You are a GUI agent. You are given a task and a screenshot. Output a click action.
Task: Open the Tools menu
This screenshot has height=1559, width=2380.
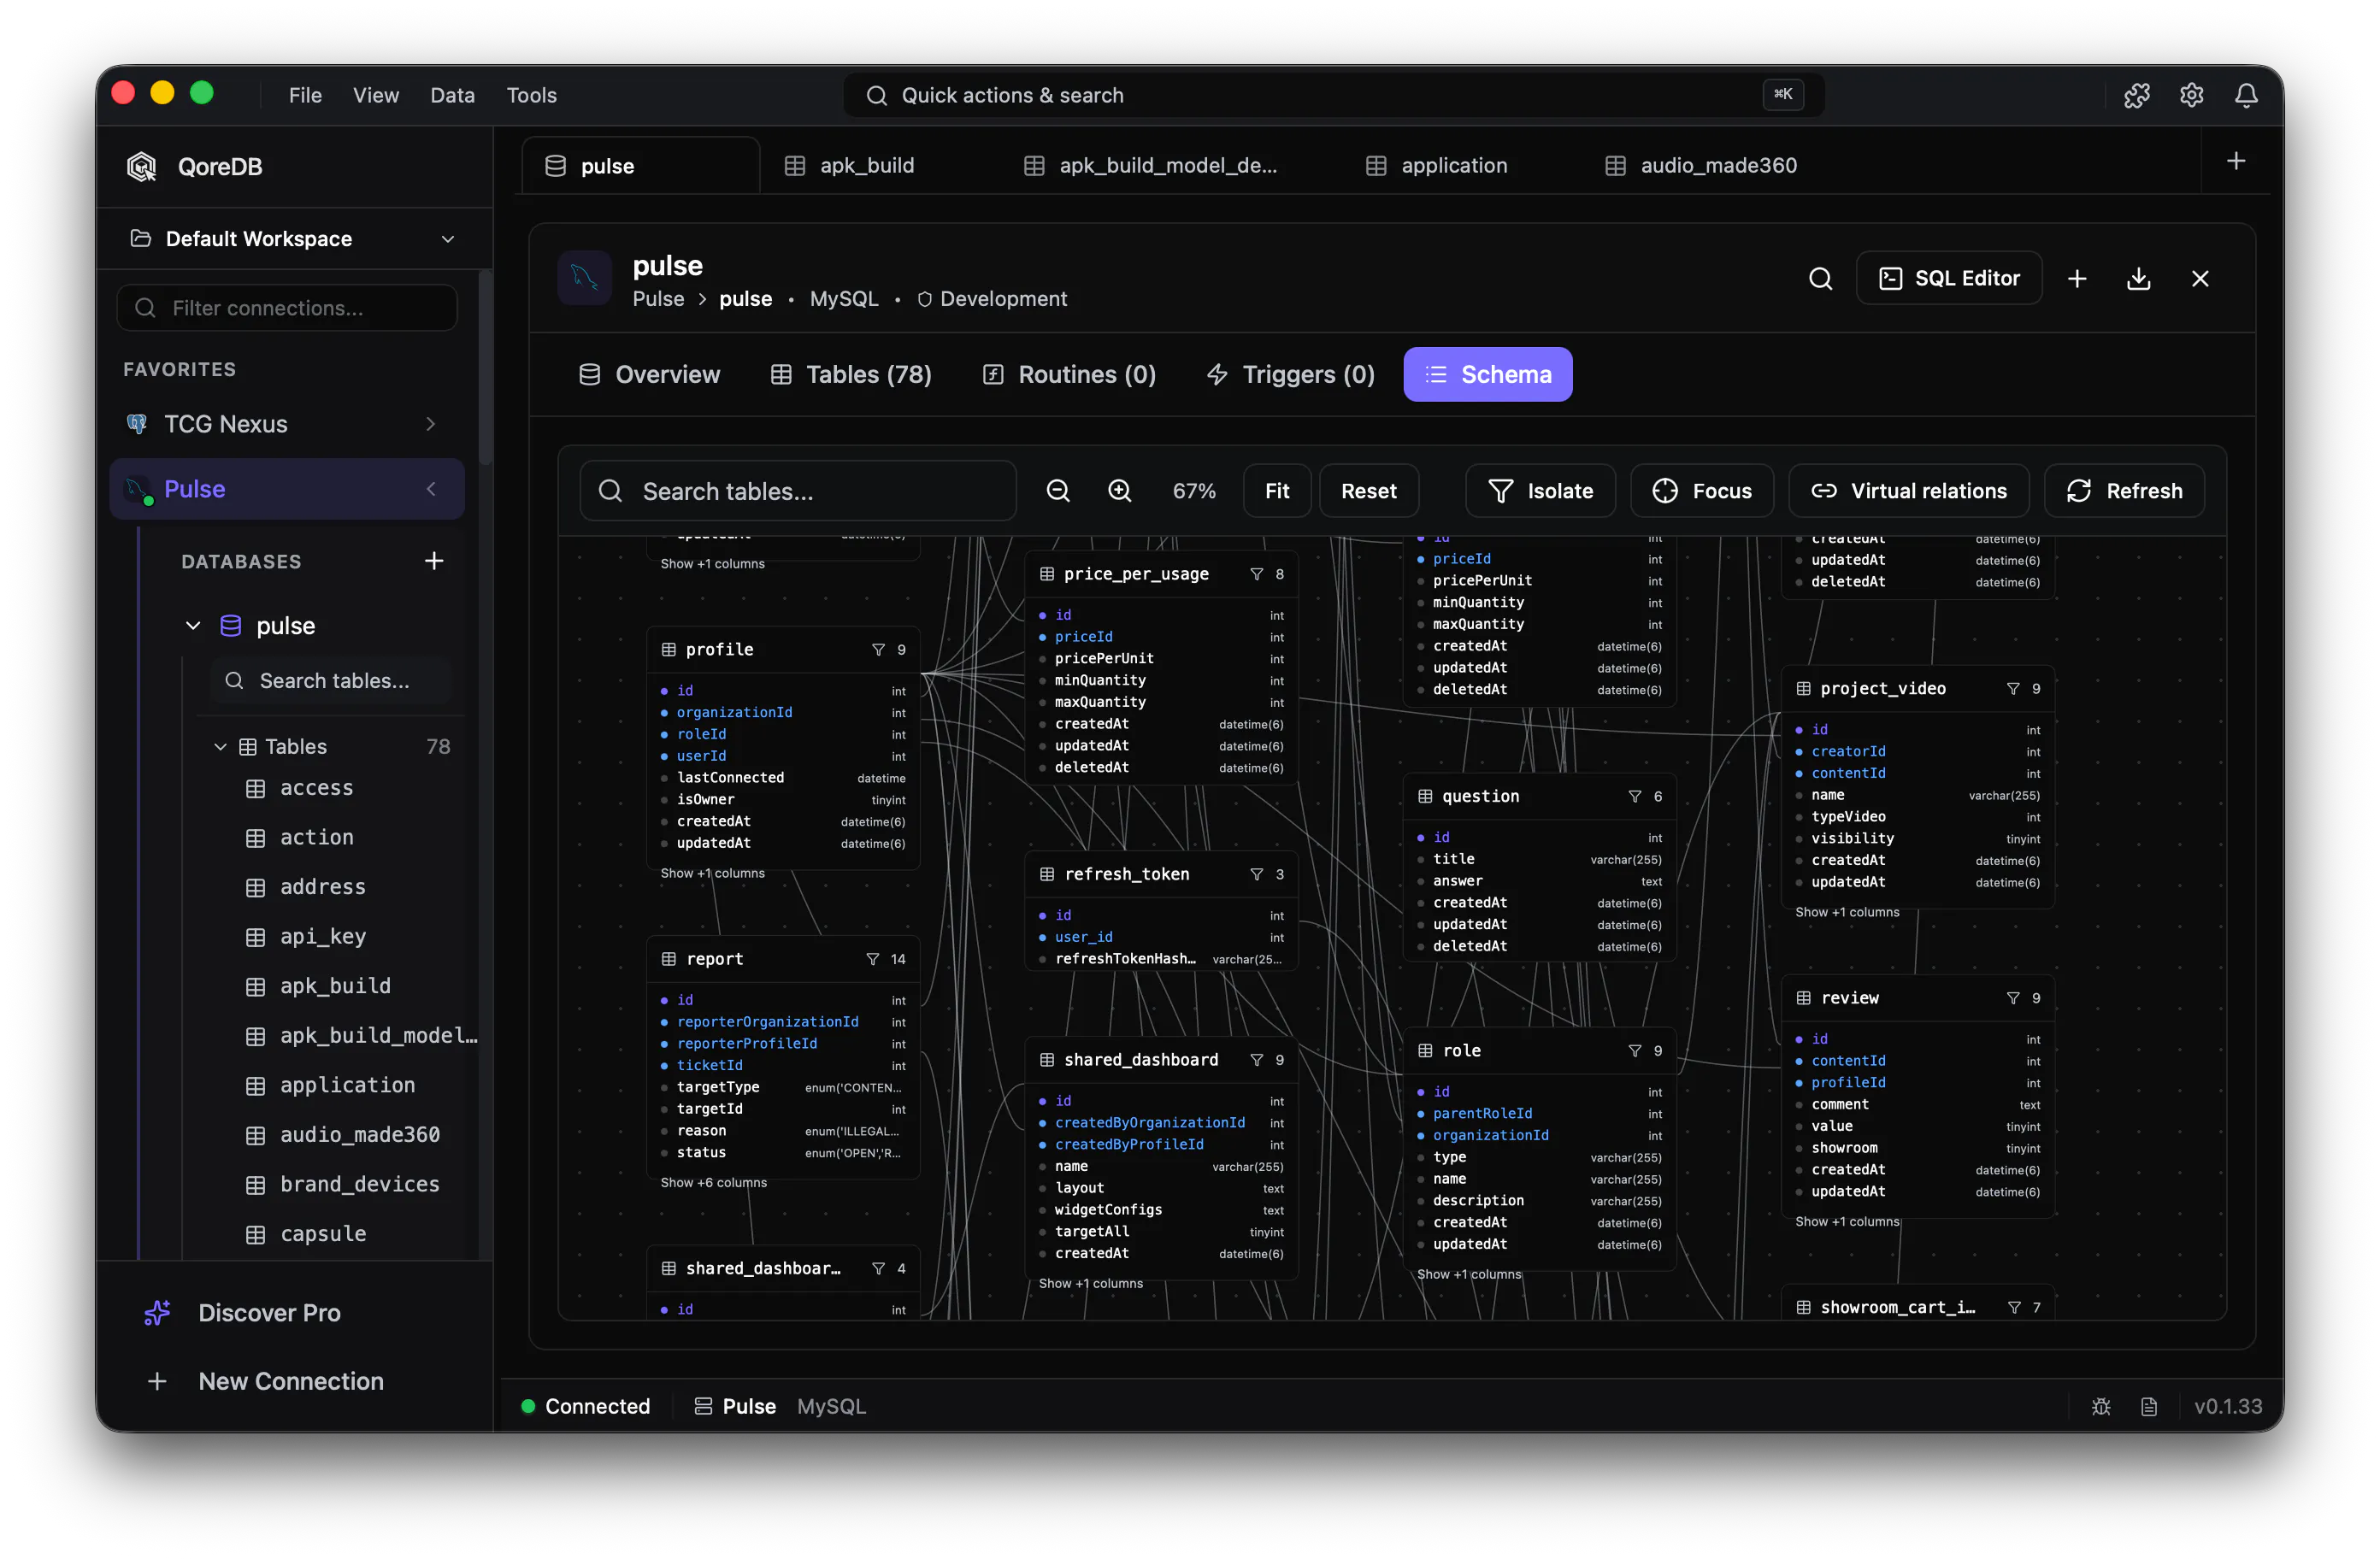coord(531,95)
